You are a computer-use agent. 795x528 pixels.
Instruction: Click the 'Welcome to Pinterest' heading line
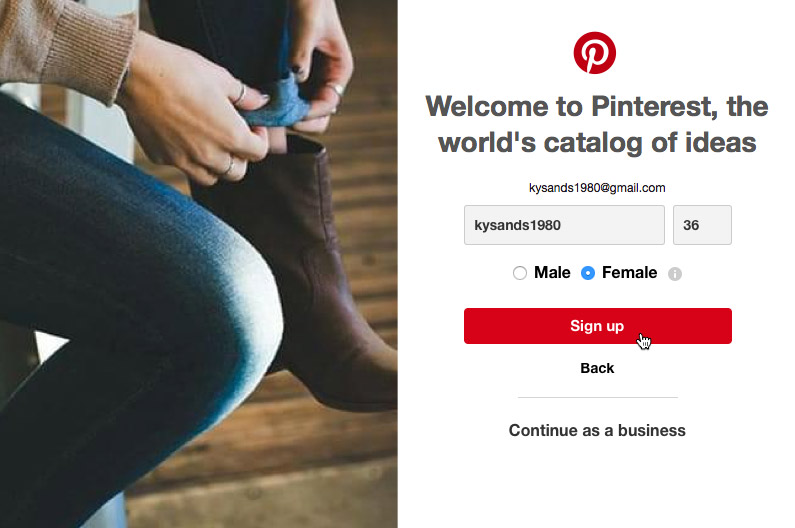(x=597, y=106)
